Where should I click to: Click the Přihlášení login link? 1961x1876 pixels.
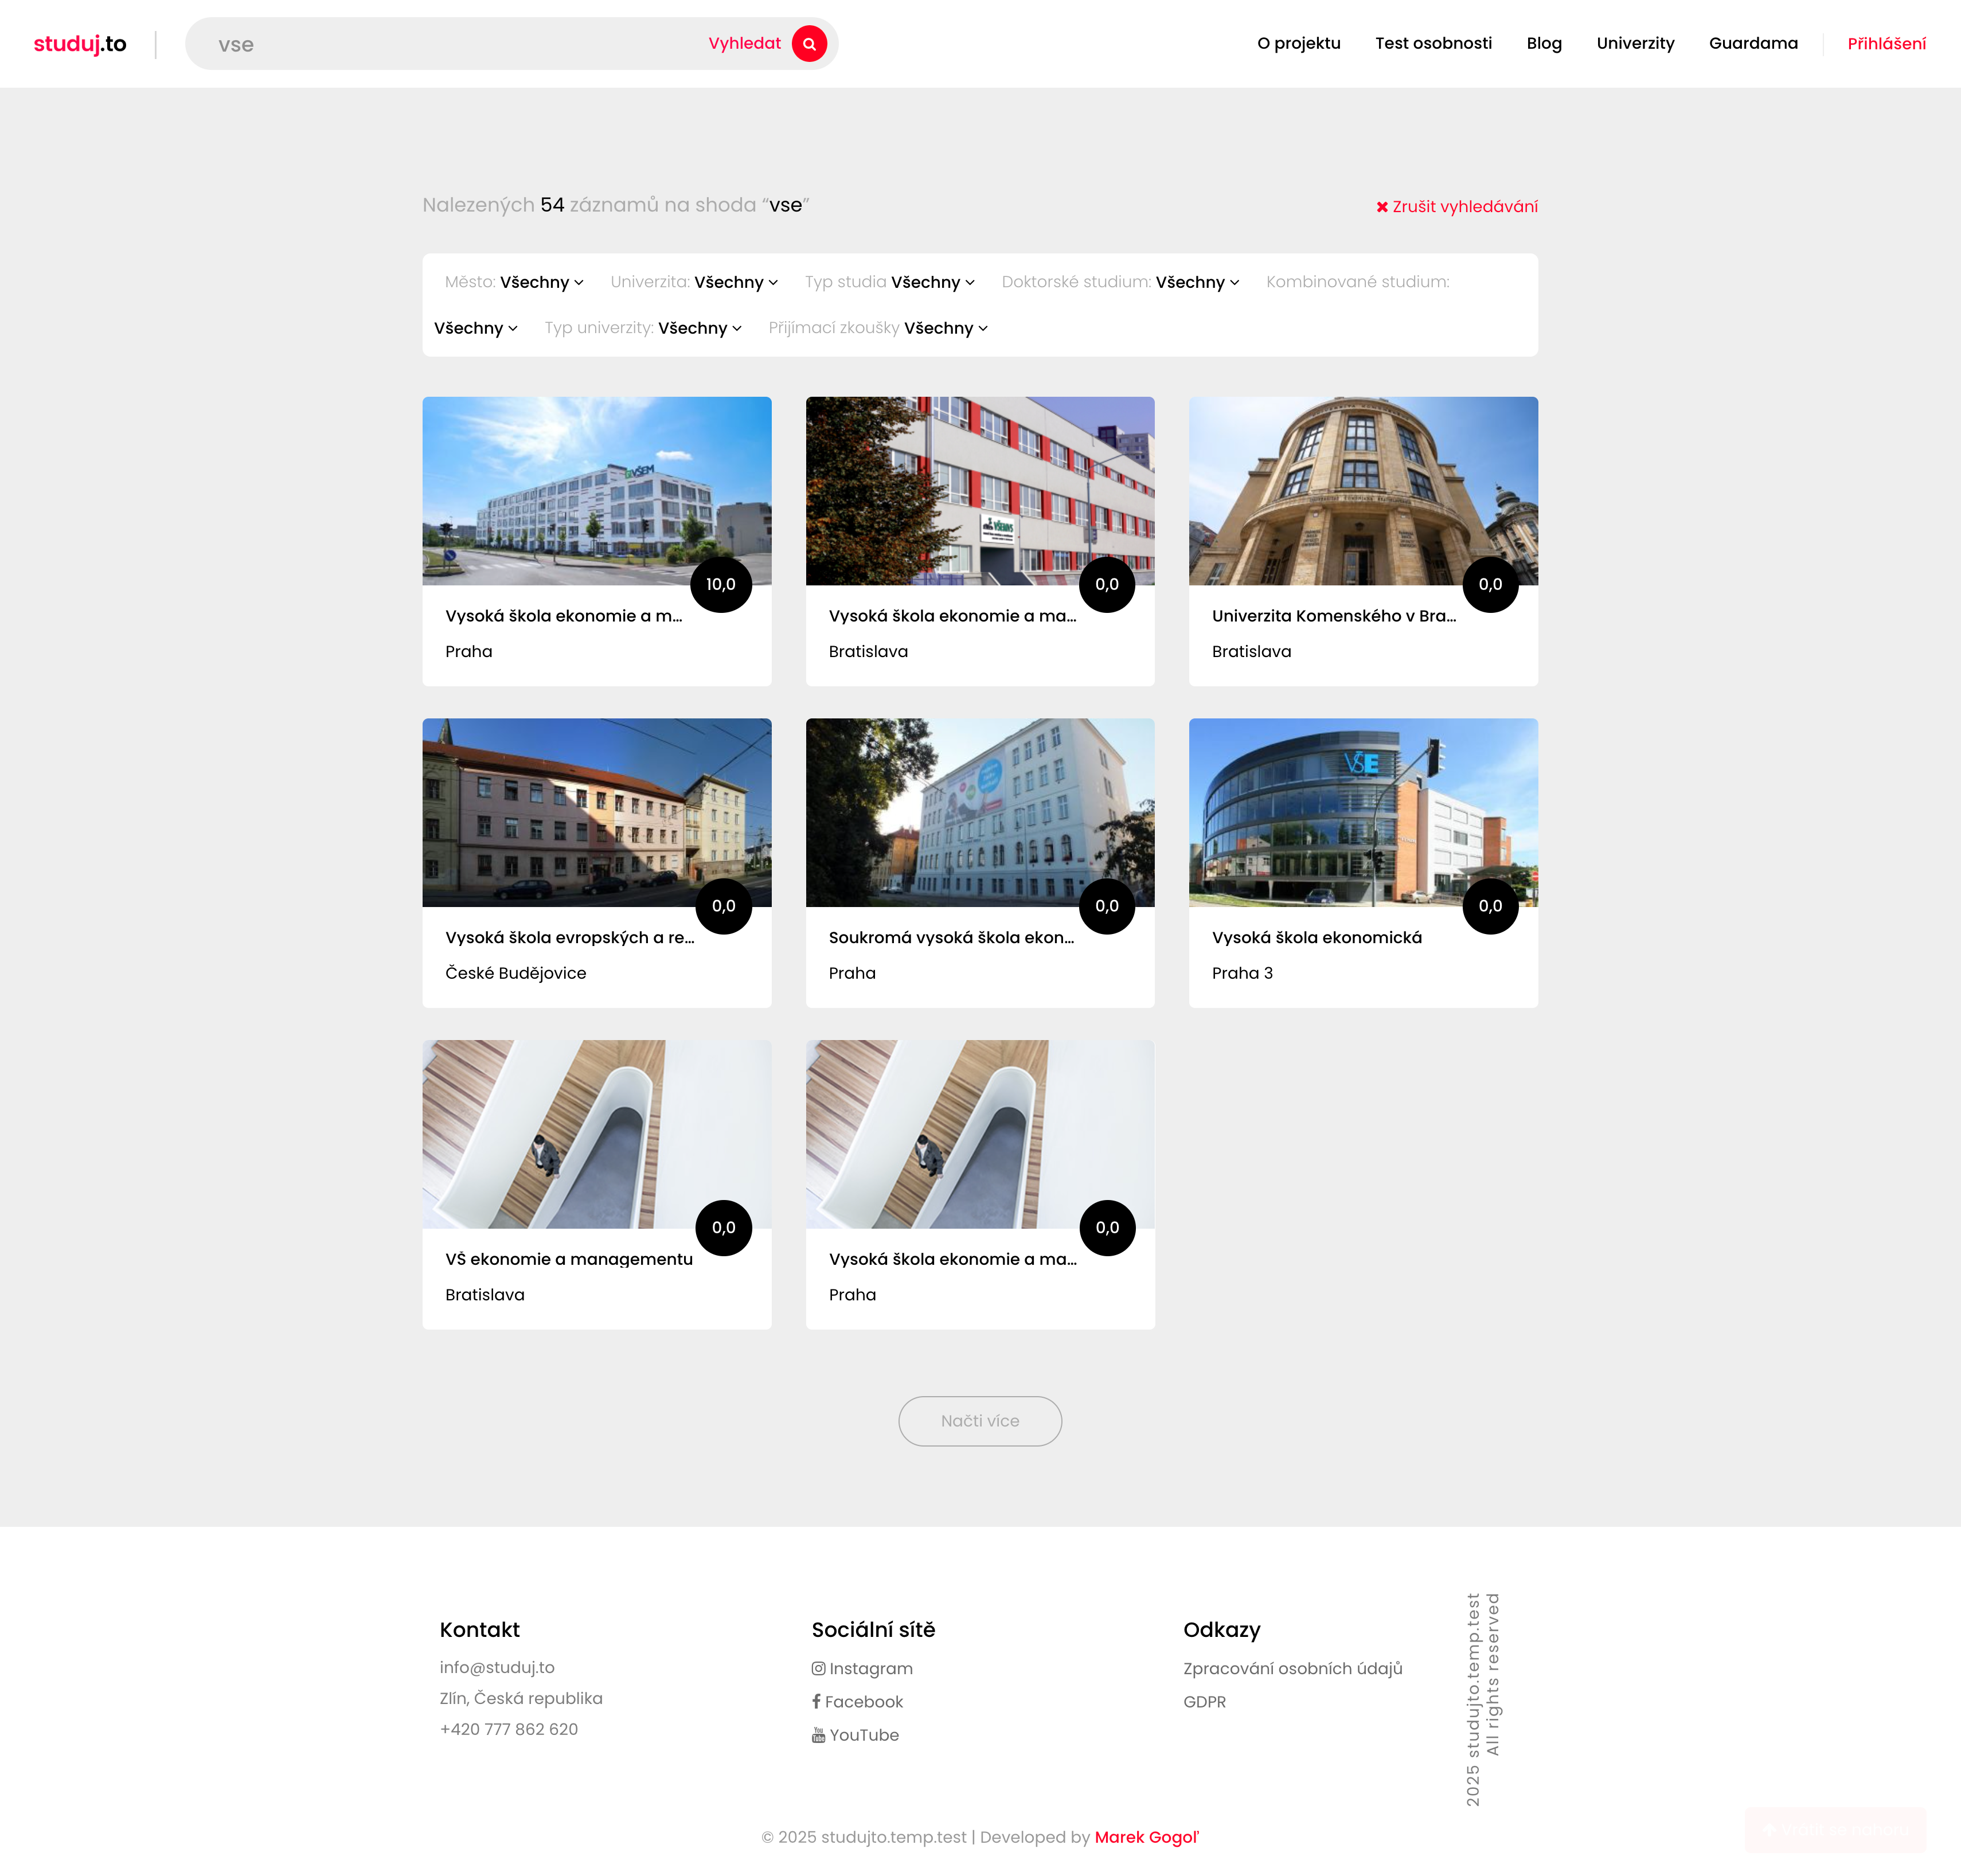pos(1886,44)
